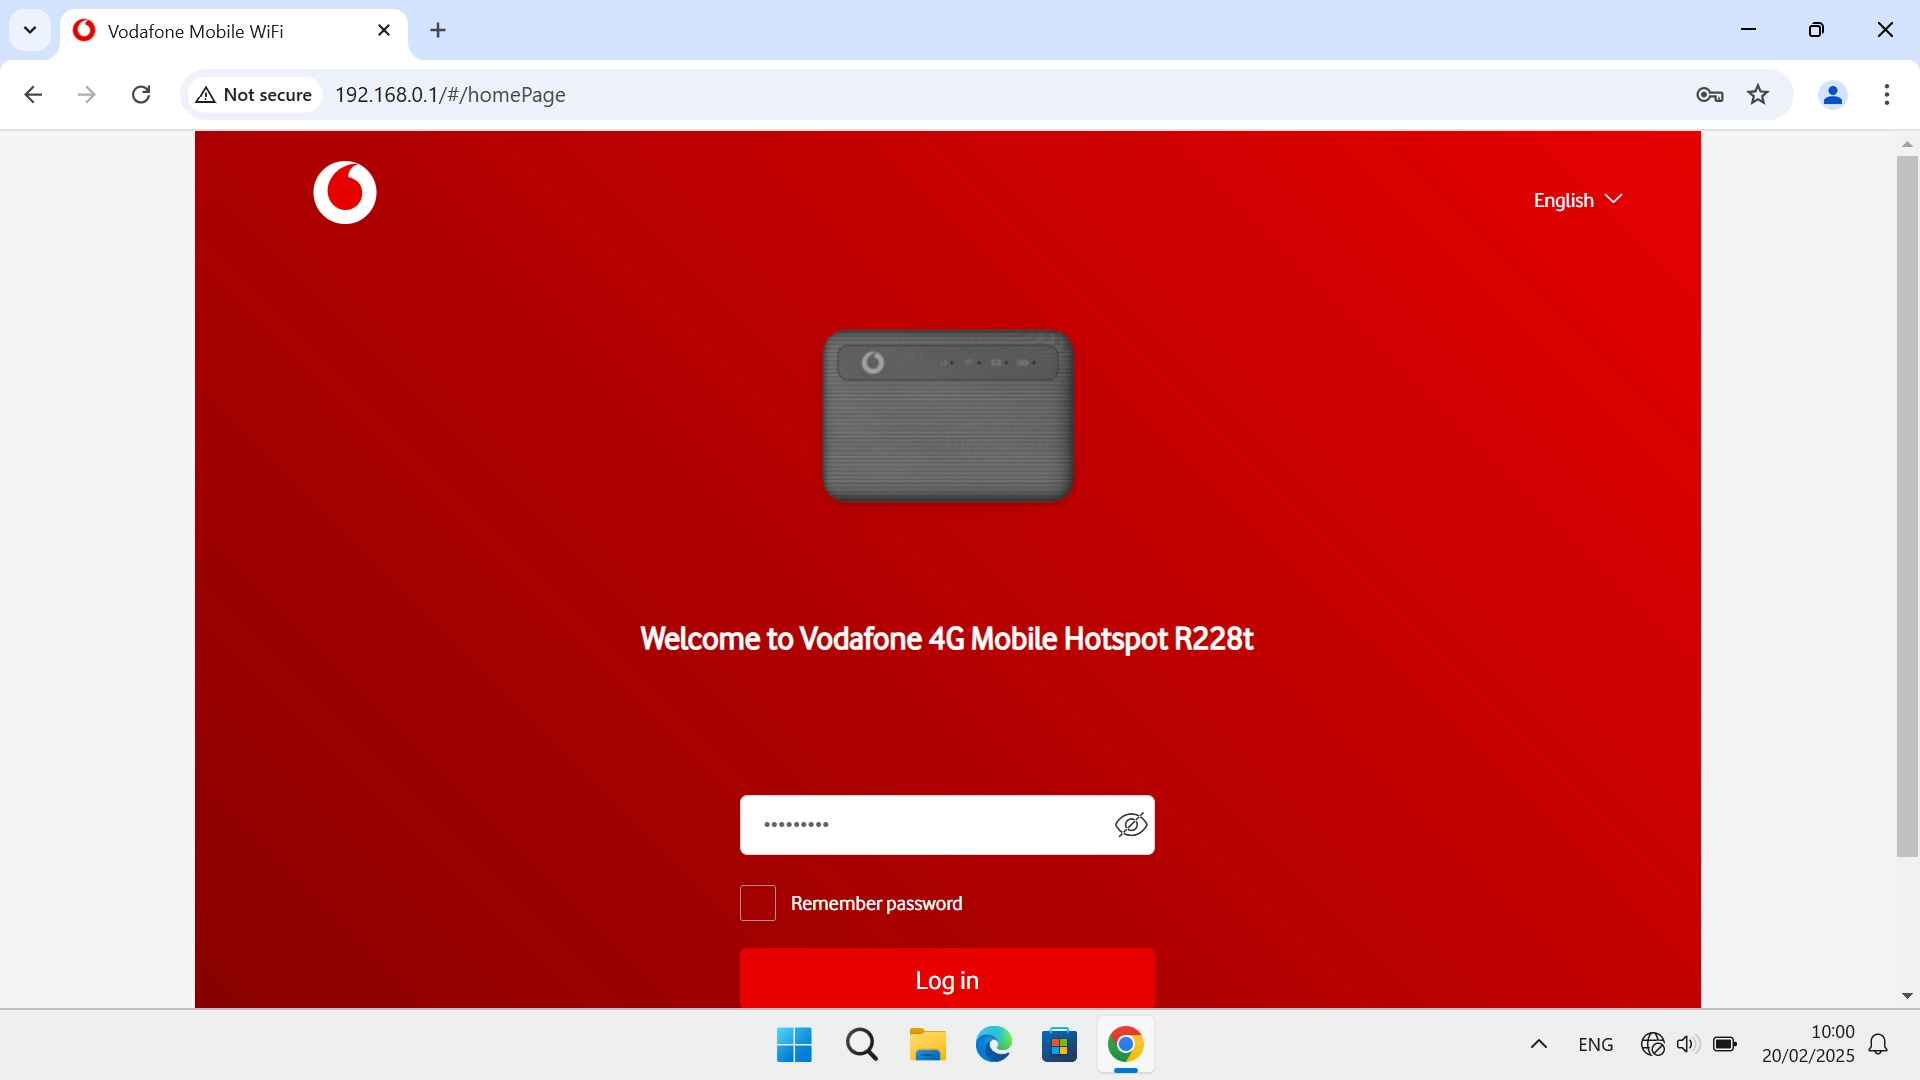This screenshot has width=1920, height=1080.
Task: Click the Vodafone logo
Action: coord(344,192)
